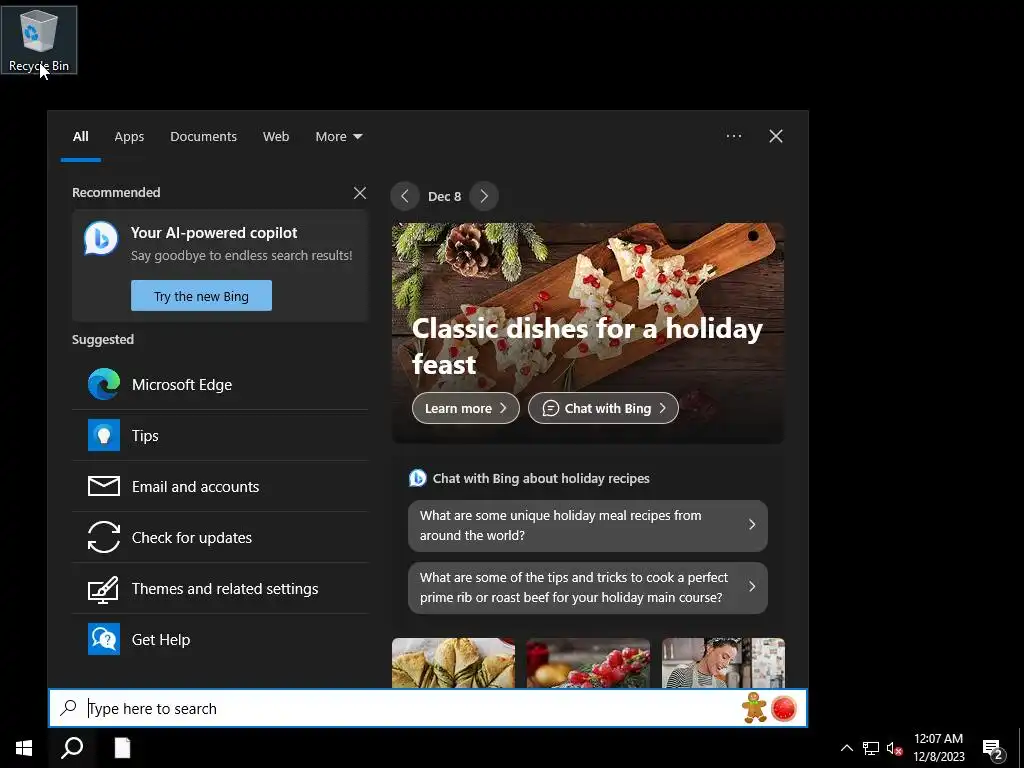Image resolution: width=1024 pixels, height=768 pixels.
Task: Click the gingerbread man icon in search box
Action: click(x=754, y=708)
